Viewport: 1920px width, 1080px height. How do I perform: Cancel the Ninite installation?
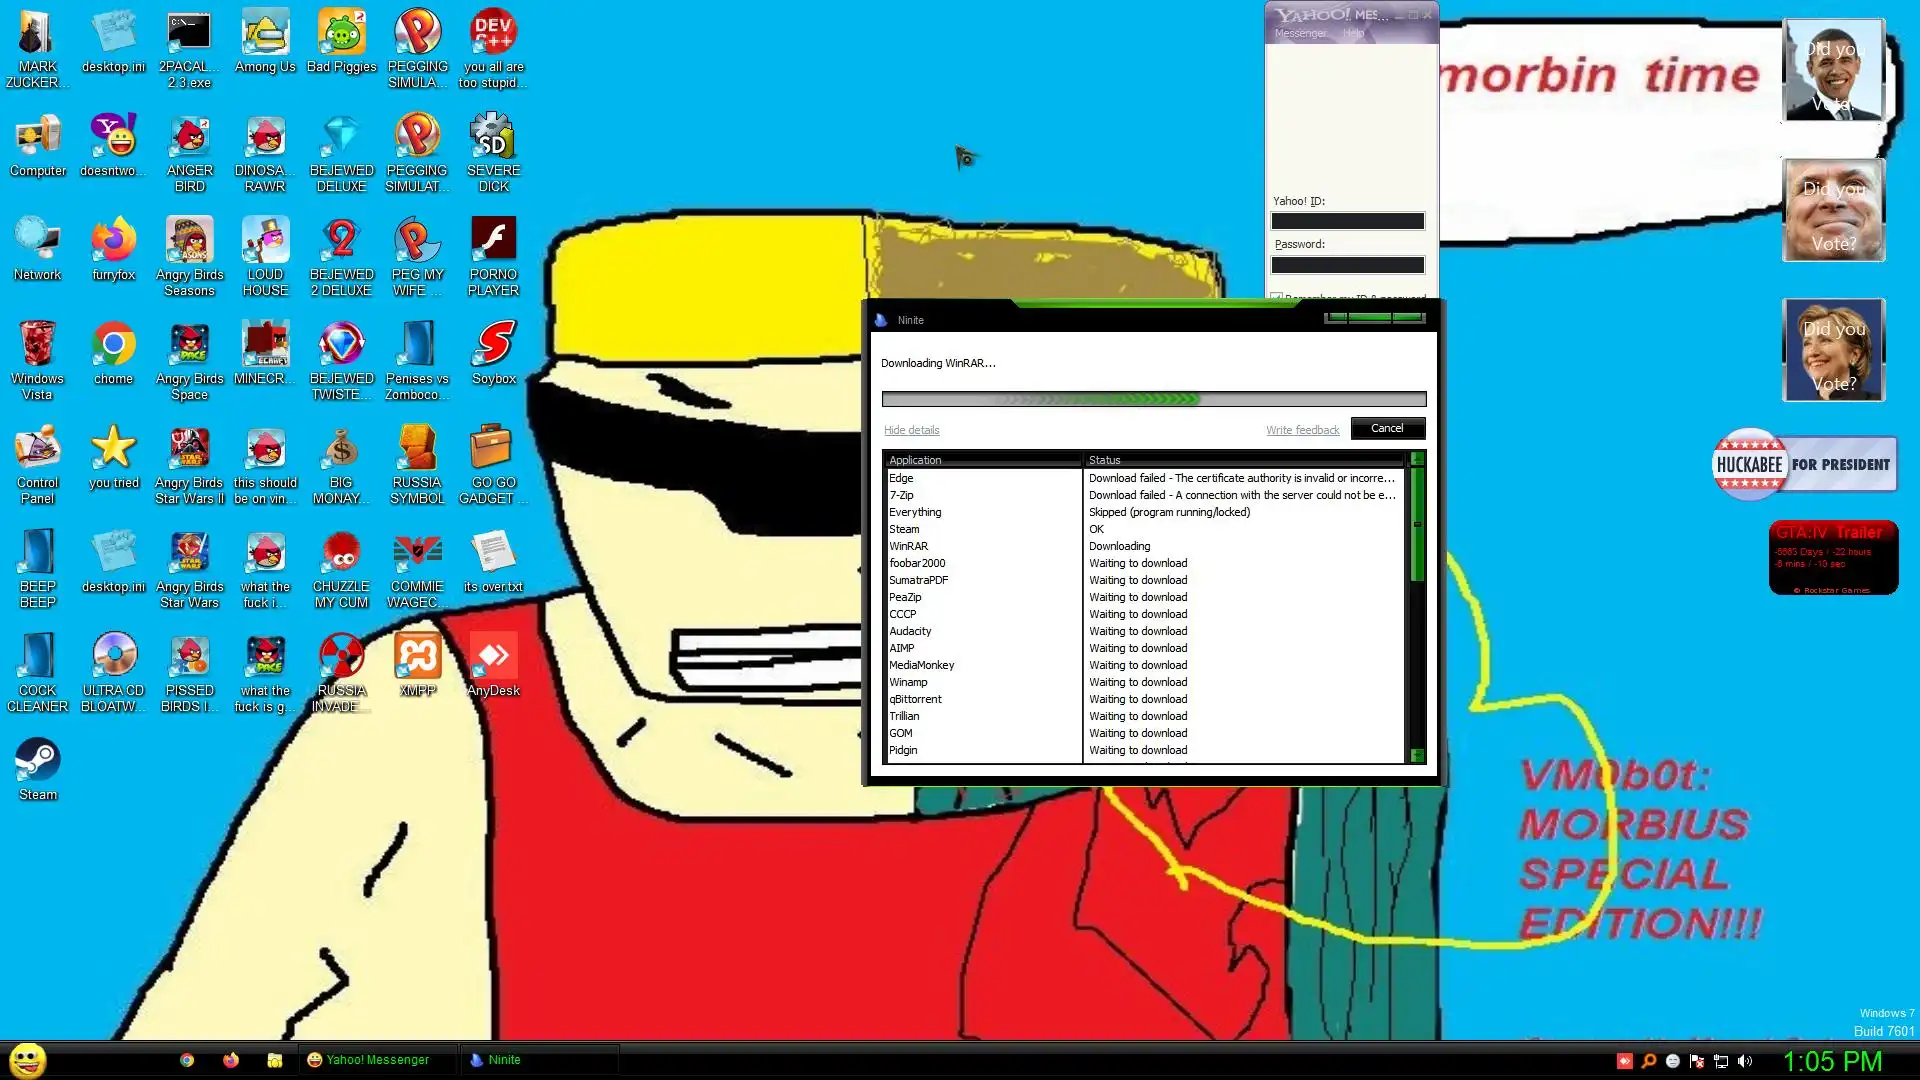(1387, 428)
